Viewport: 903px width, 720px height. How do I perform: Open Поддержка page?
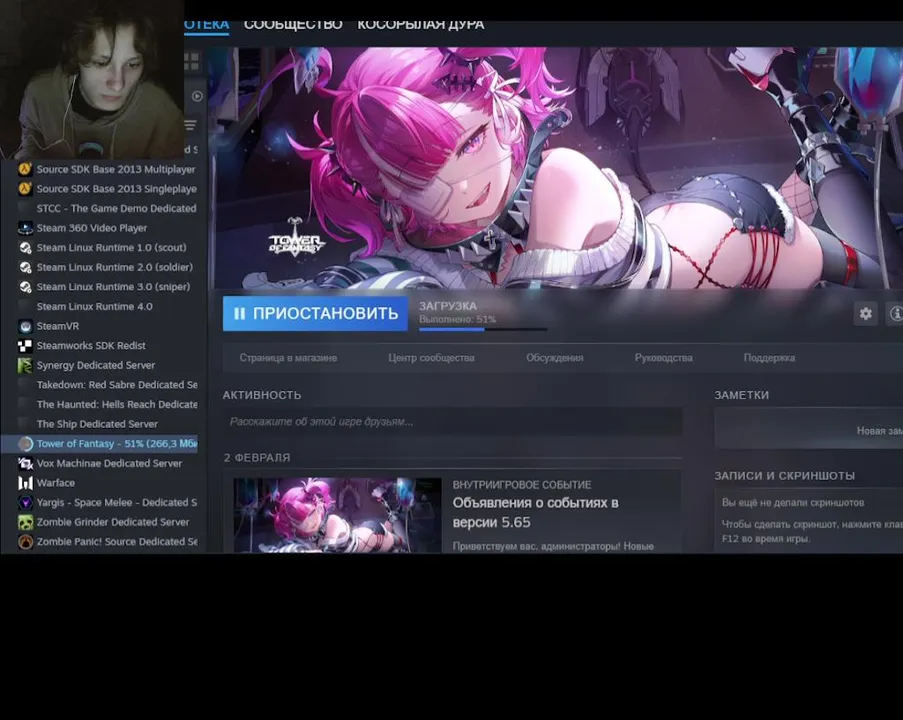tap(769, 358)
